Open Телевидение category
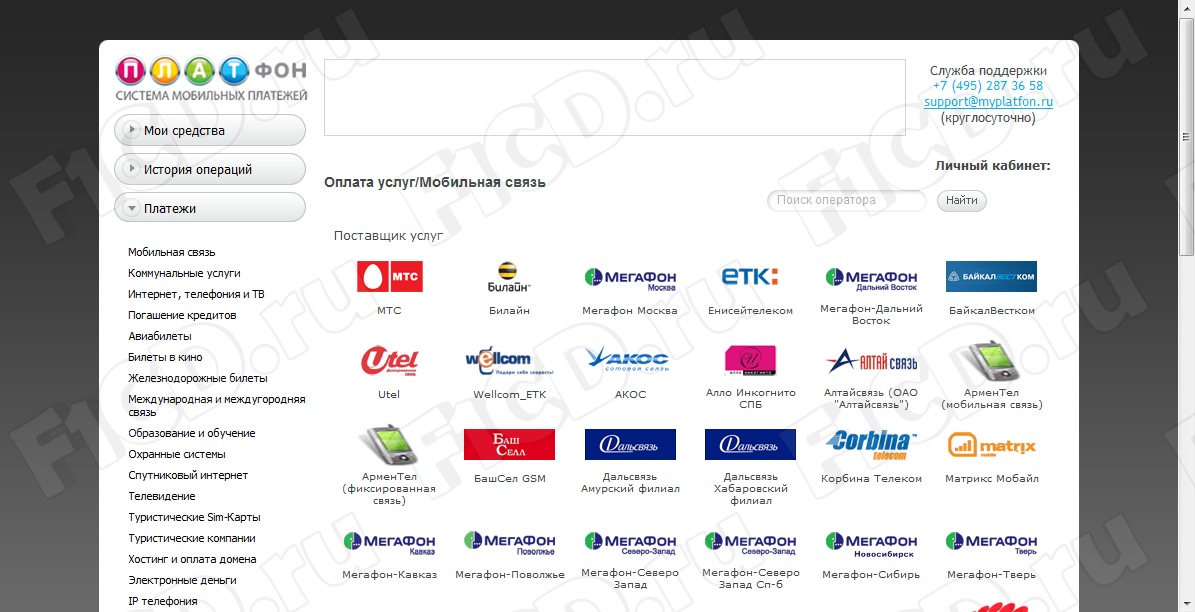Image resolution: width=1195 pixels, height=612 pixels. click(x=162, y=496)
